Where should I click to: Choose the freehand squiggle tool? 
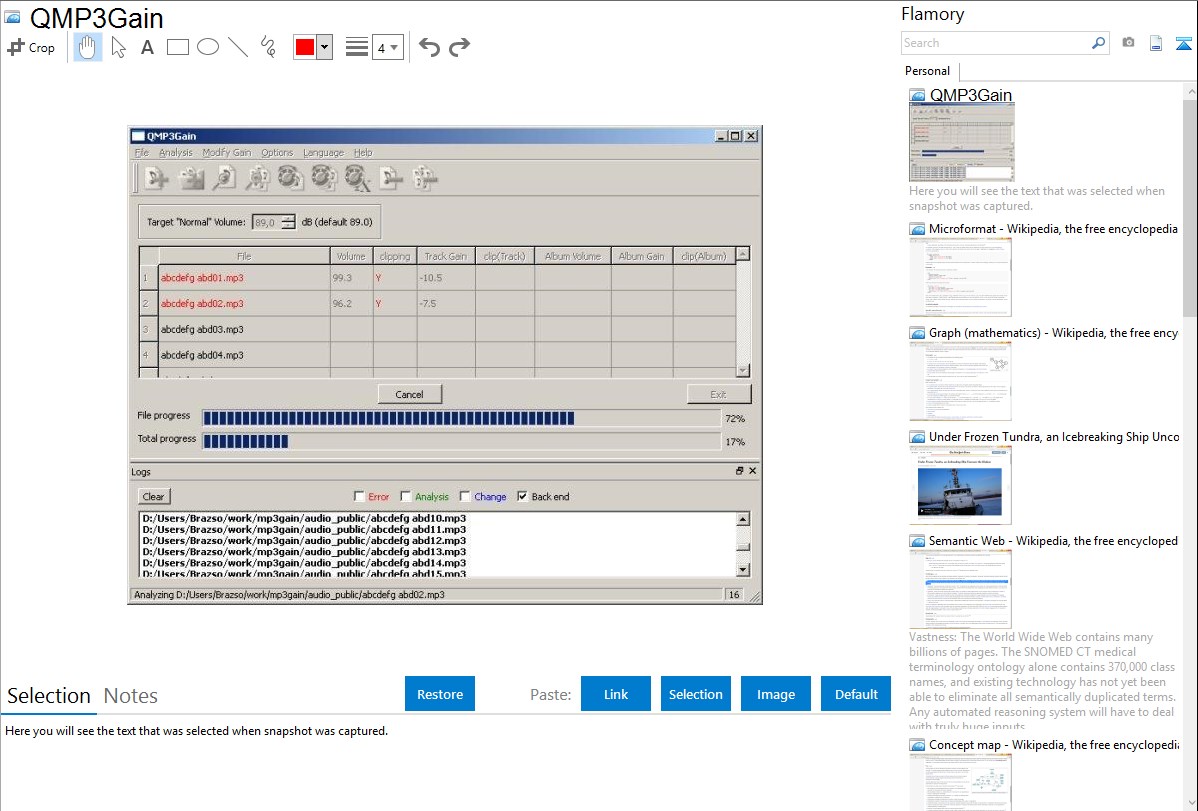pos(268,47)
